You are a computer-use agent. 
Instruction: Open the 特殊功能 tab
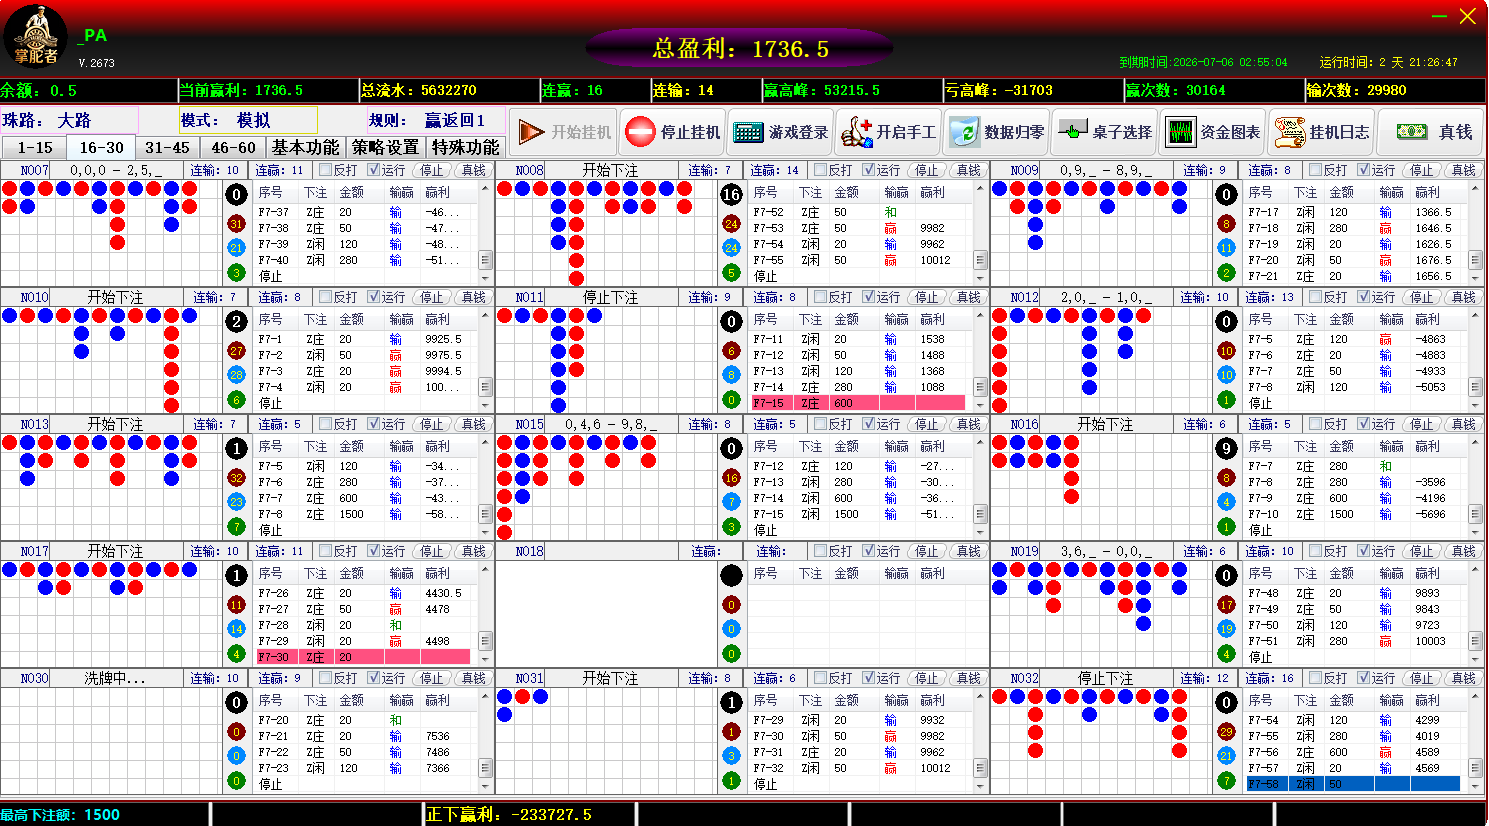tap(465, 147)
